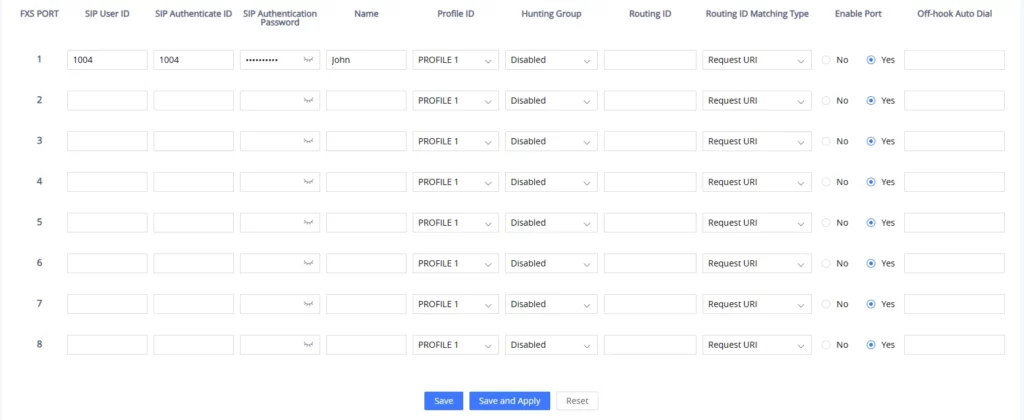Focus SIP Authenticate ID field for port 4
The image size is (1024, 420).
193,182
